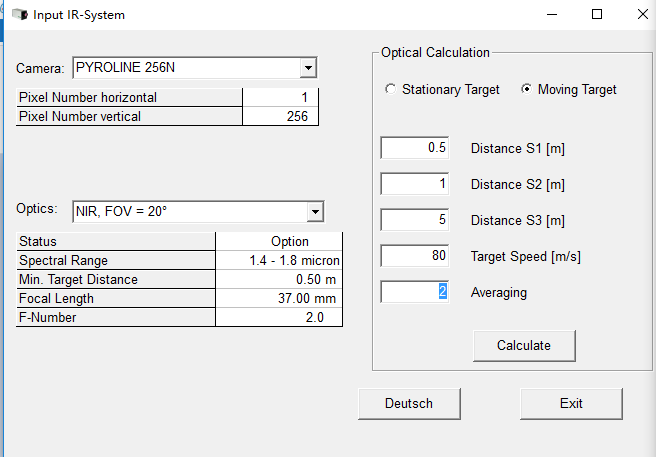Select the Moving Target radio button
Viewport: 656px width, 457px height.
click(527, 89)
